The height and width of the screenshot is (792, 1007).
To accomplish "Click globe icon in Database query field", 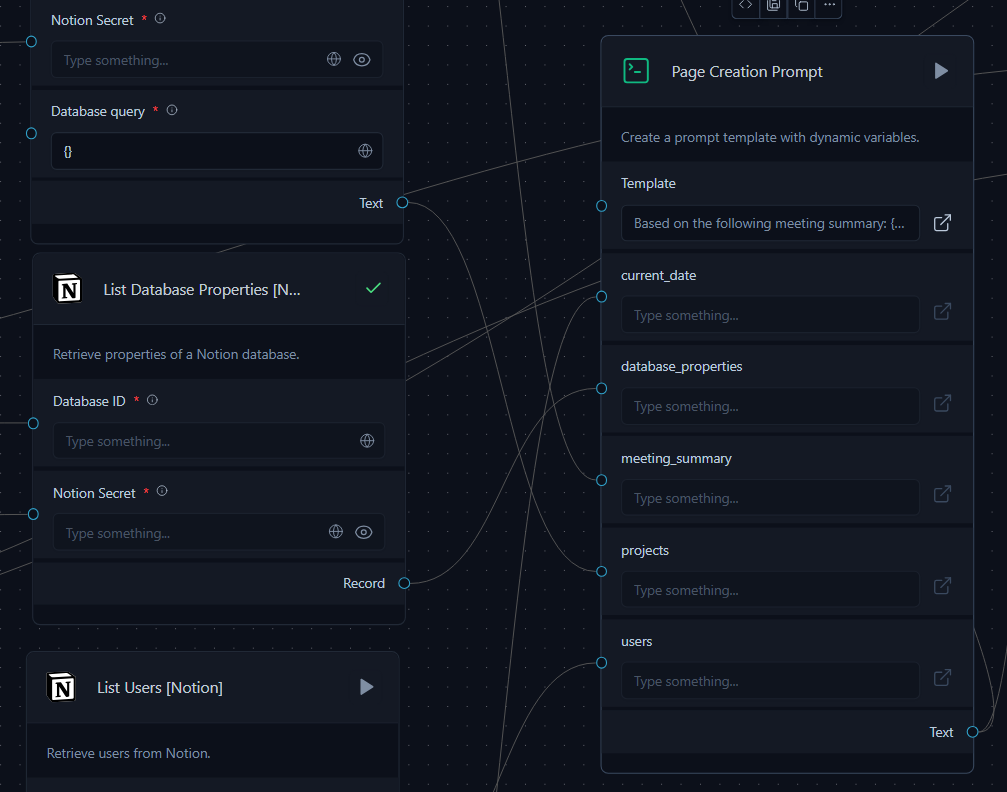I will (x=365, y=150).
